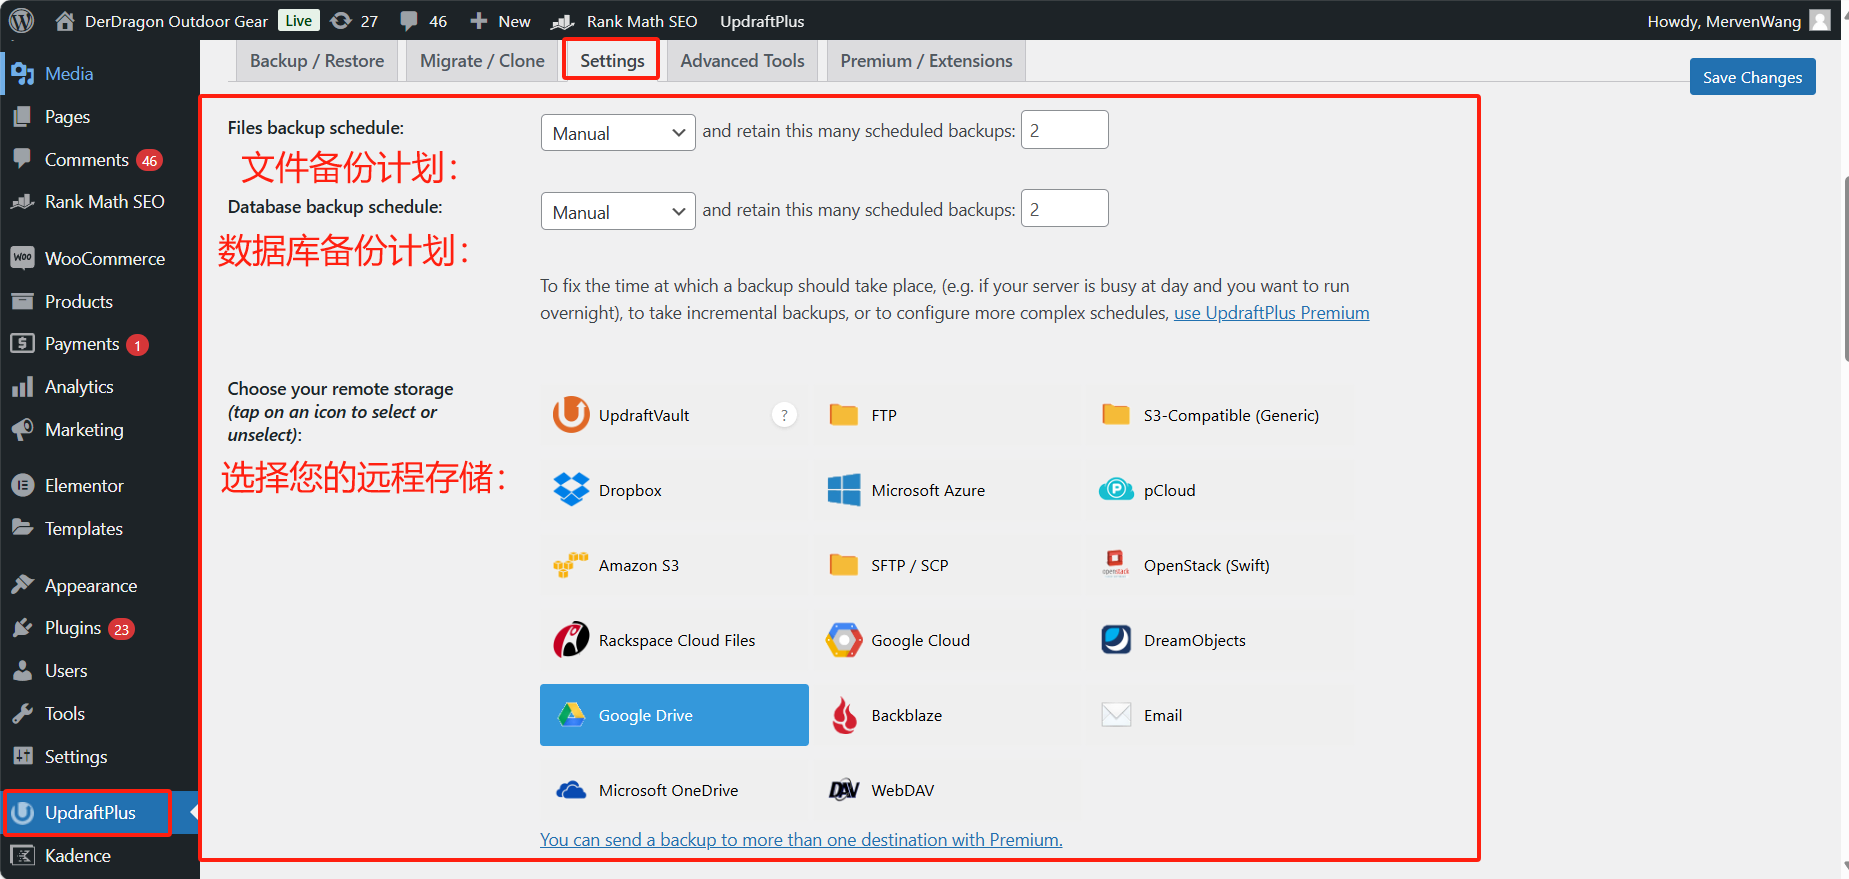Collapse the UpdraftPlus sidebar menu arrow
Image resolution: width=1849 pixels, height=879 pixels.
click(194, 812)
